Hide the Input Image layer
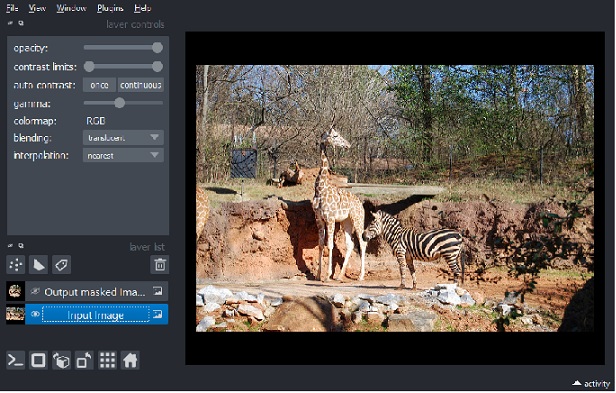The image size is (616, 393). [x=35, y=314]
